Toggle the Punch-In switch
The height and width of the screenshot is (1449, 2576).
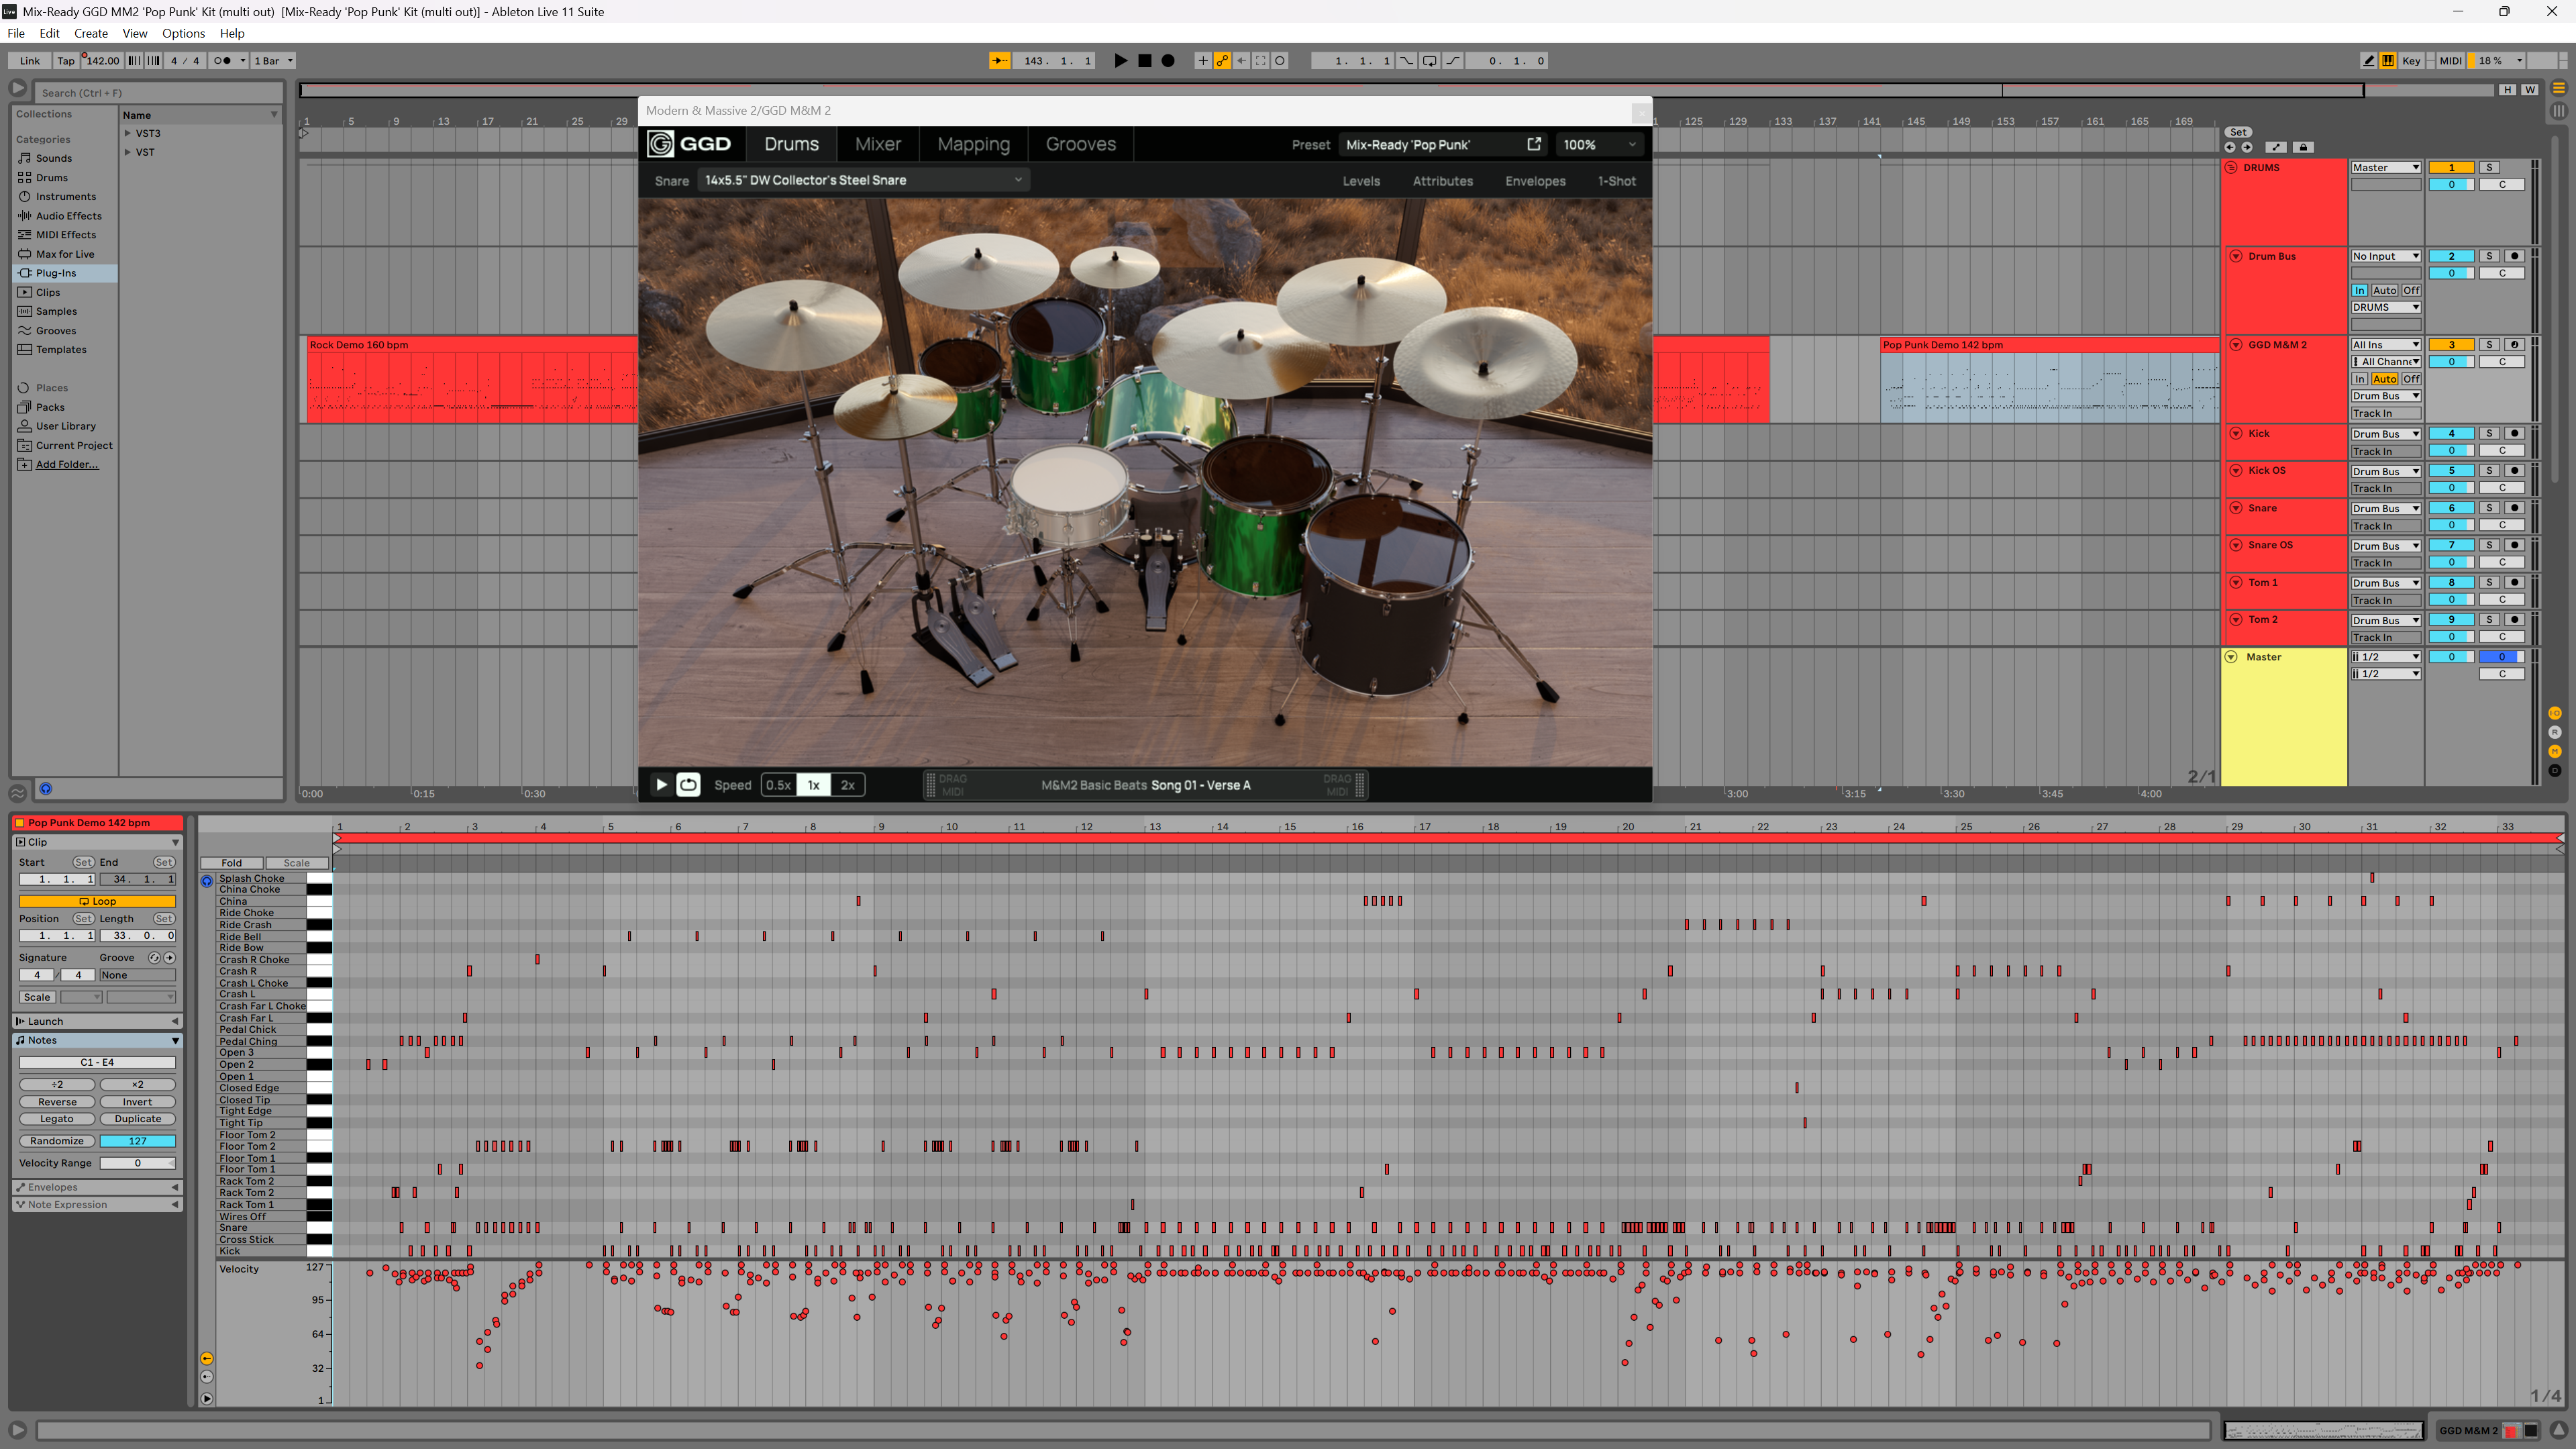[x=1406, y=61]
